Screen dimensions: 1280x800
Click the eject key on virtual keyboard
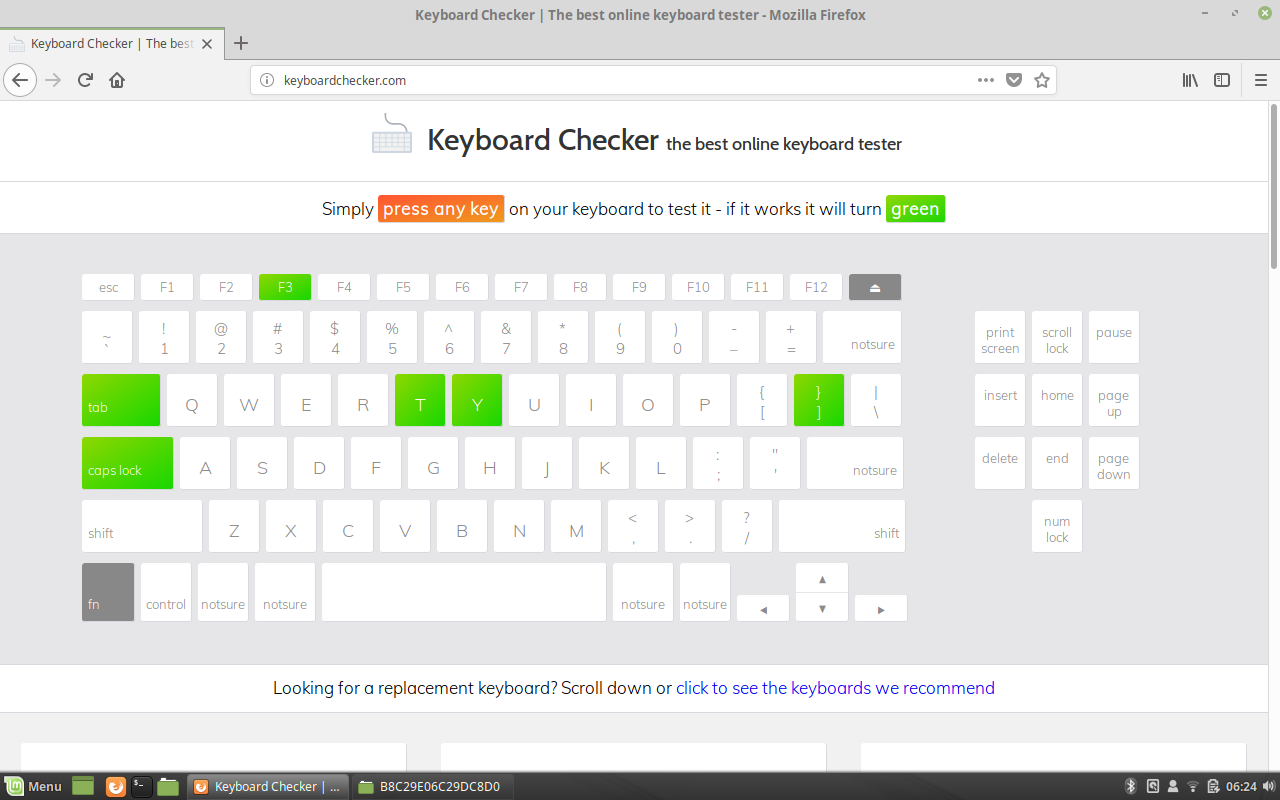875,287
